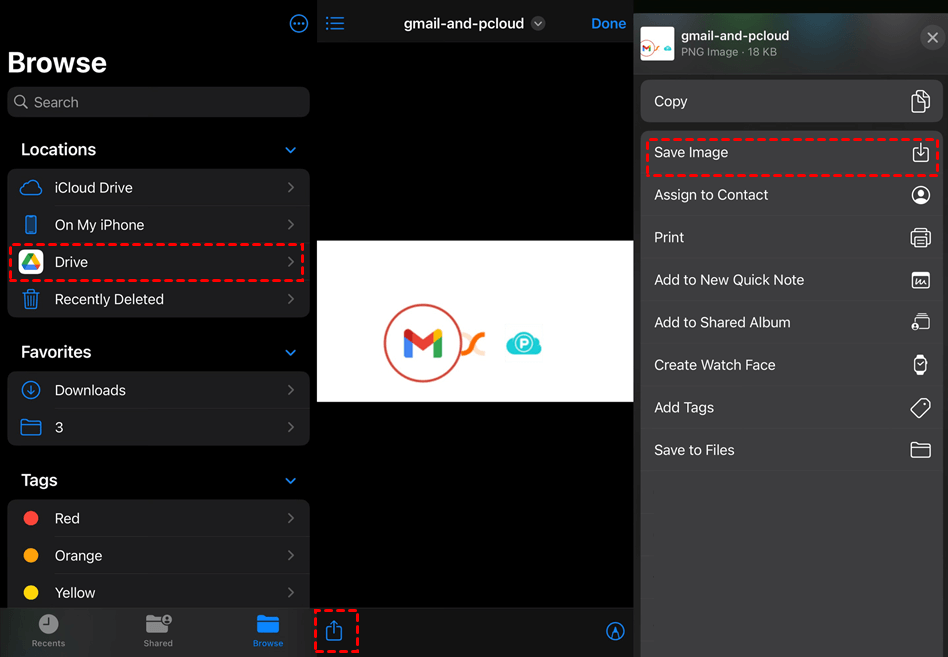The height and width of the screenshot is (657, 948).
Task: Collapse the Tags section
Action: pos(291,481)
